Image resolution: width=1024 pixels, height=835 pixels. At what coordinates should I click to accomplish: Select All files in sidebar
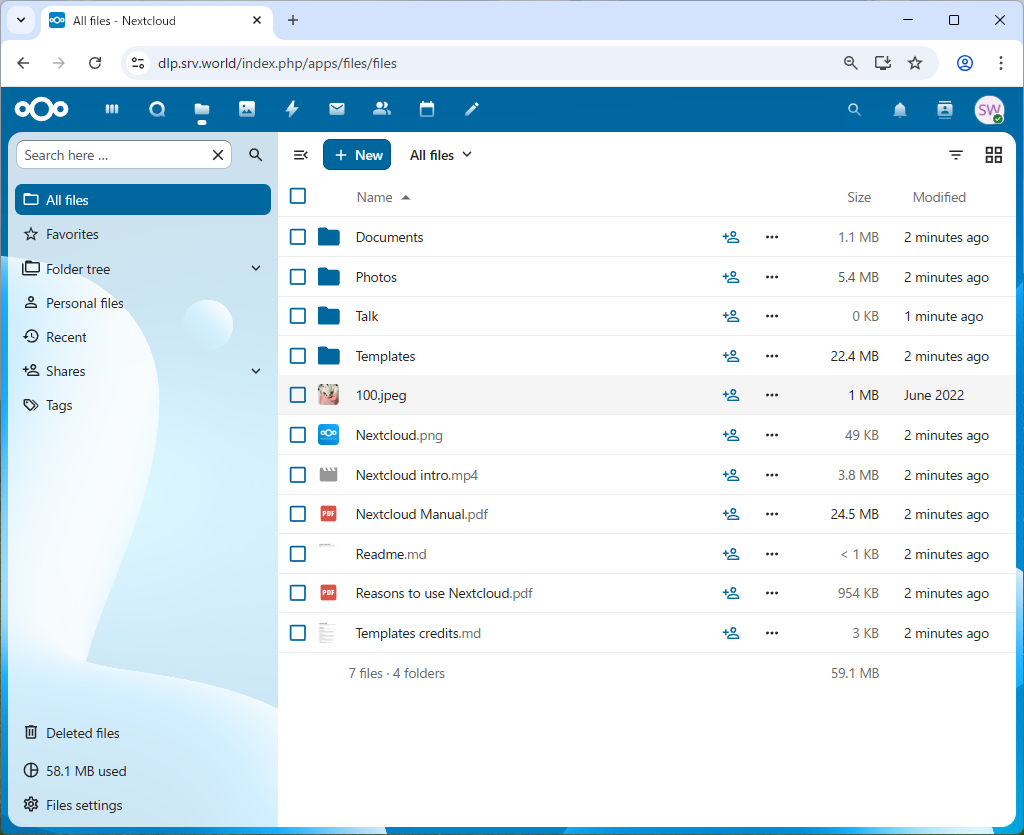143,200
